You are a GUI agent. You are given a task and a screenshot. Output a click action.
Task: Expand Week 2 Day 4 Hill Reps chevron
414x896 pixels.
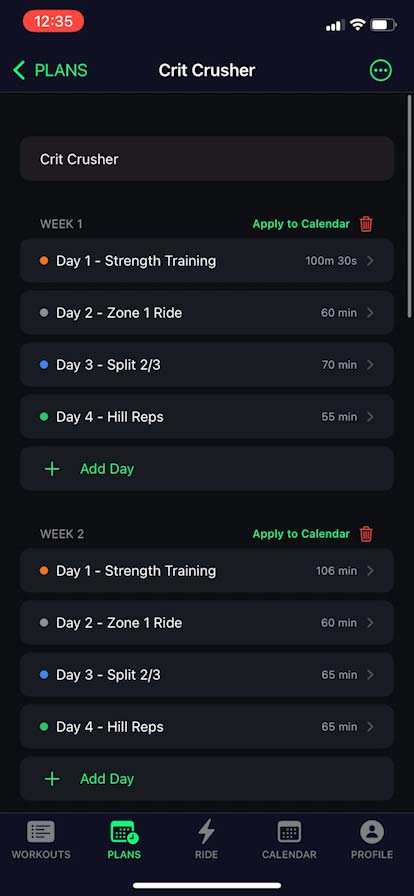[x=370, y=727]
